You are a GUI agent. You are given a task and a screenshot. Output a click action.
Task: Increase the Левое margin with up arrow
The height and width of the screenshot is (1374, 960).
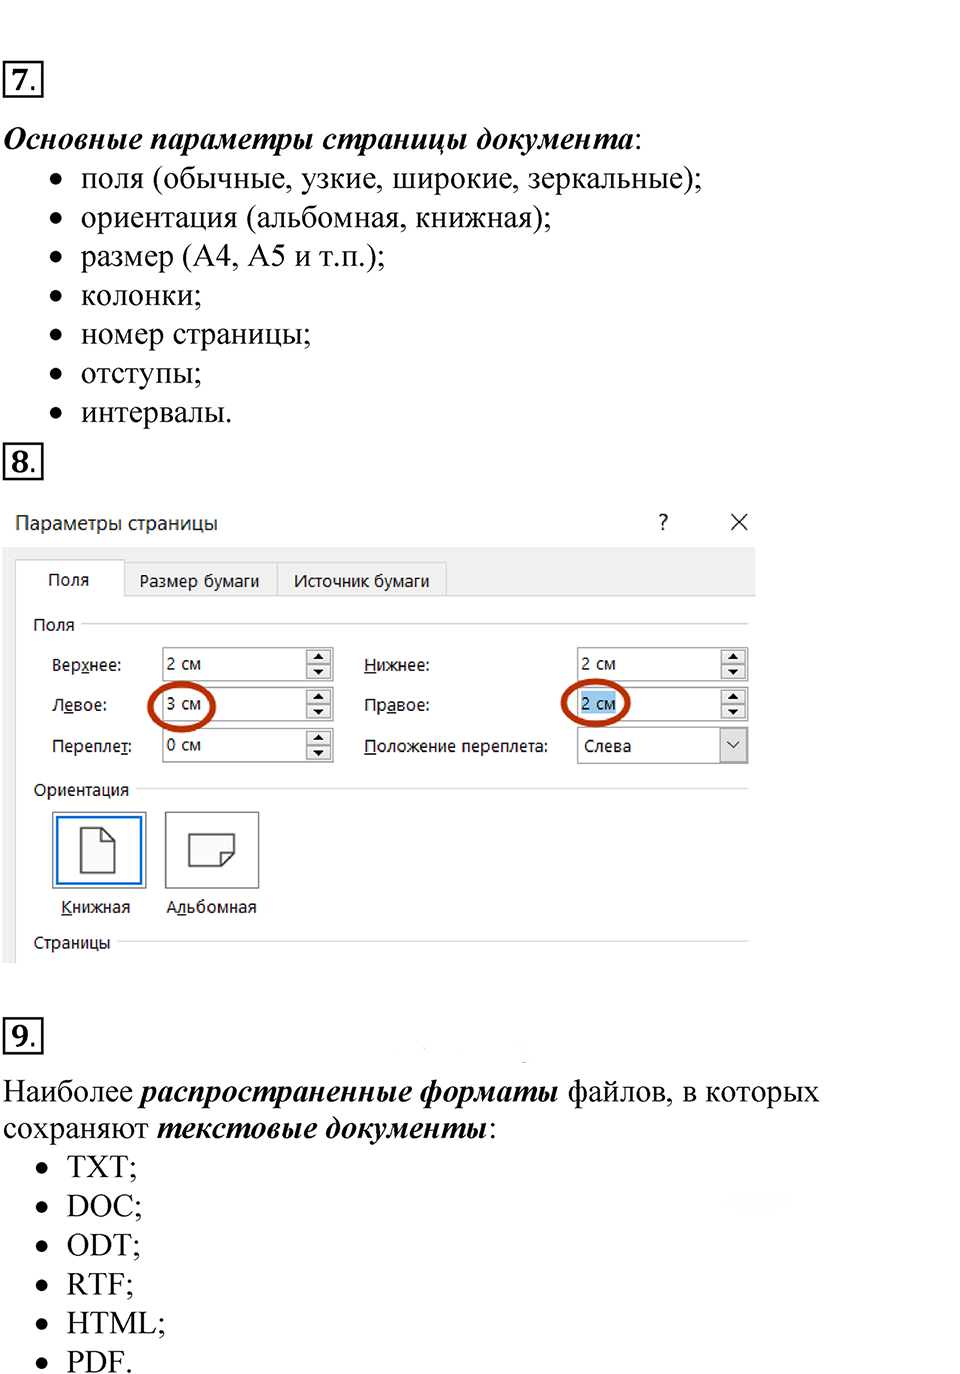[319, 697]
